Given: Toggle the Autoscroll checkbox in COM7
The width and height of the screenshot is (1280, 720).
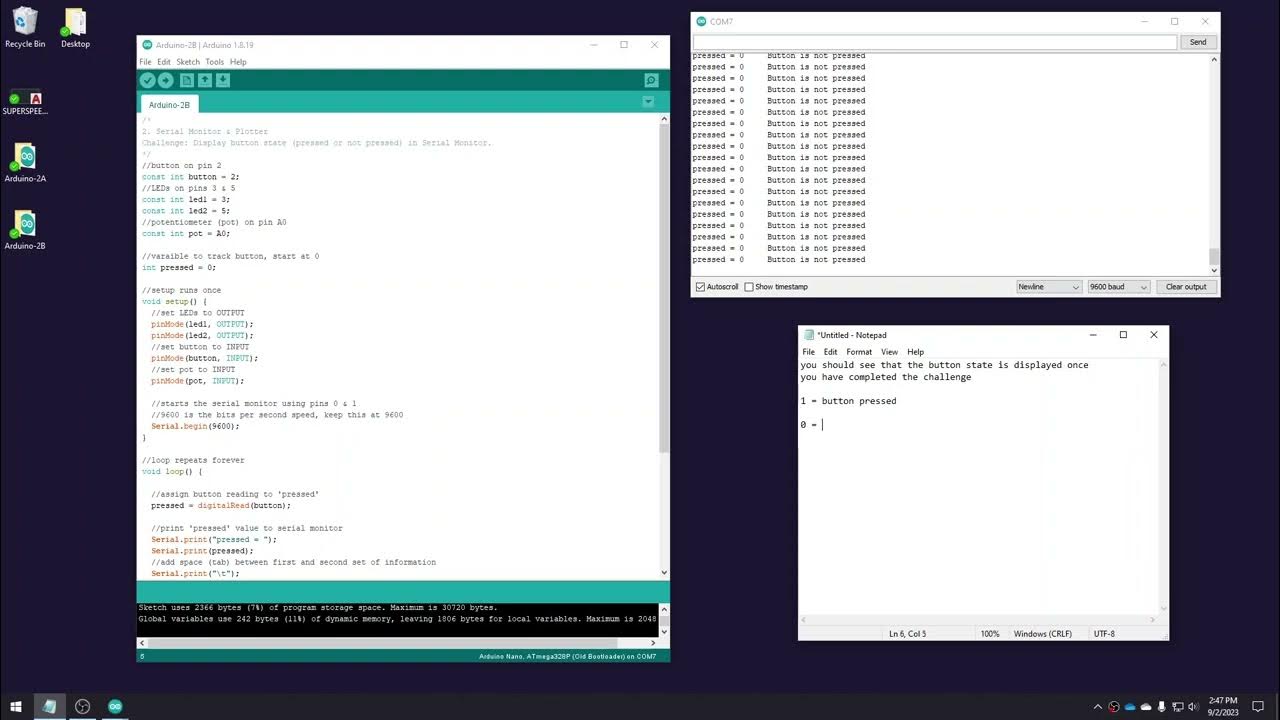Looking at the screenshot, I should (700, 287).
